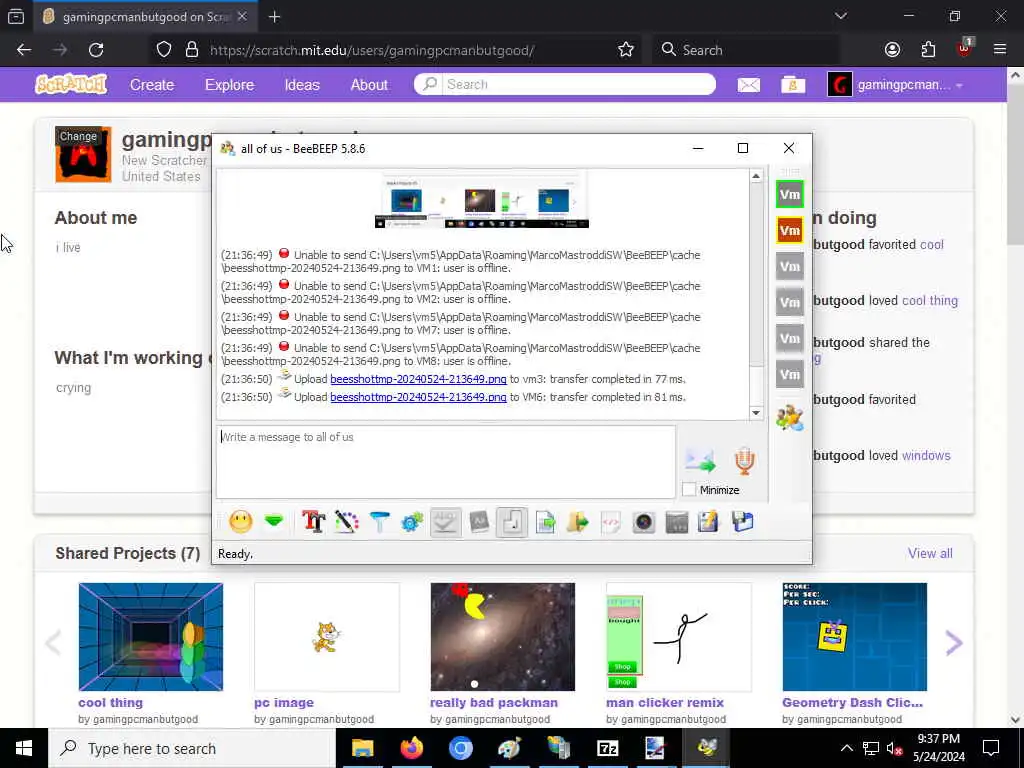Select the green-bordered Vm user avatar
Image resolution: width=1024 pixels, height=768 pixels.
pos(790,195)
